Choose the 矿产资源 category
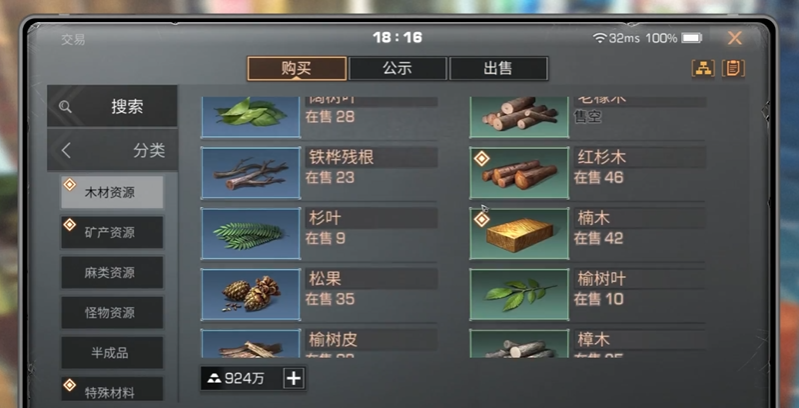The height and width of the screenshot is (408, 799). coord(112,232)
